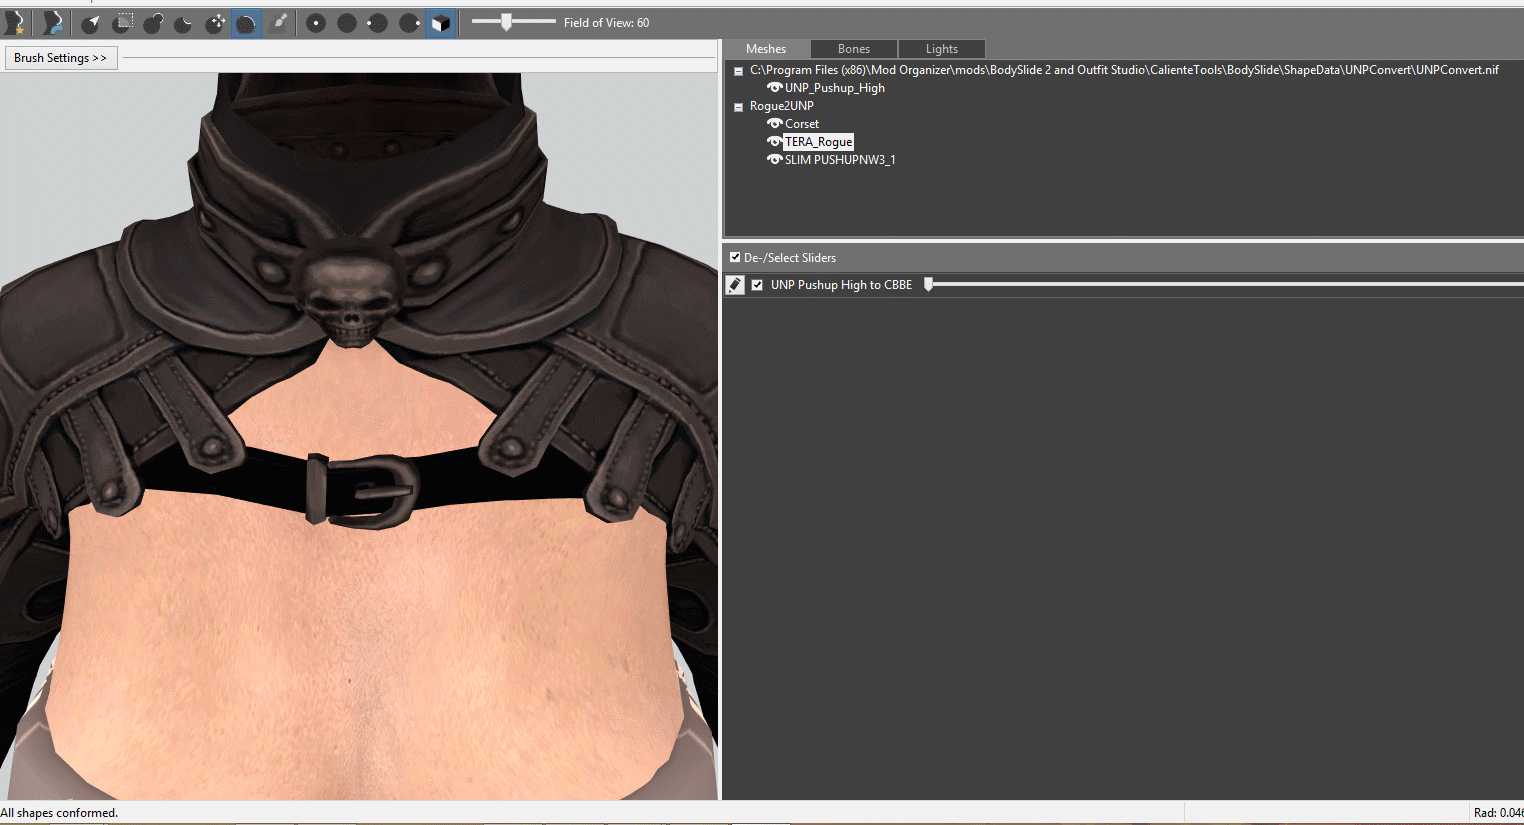Screen dimensions: 1524x825
Task: Pick the Move brush tool
Action: pyautogui.click(x=215, y=23)
